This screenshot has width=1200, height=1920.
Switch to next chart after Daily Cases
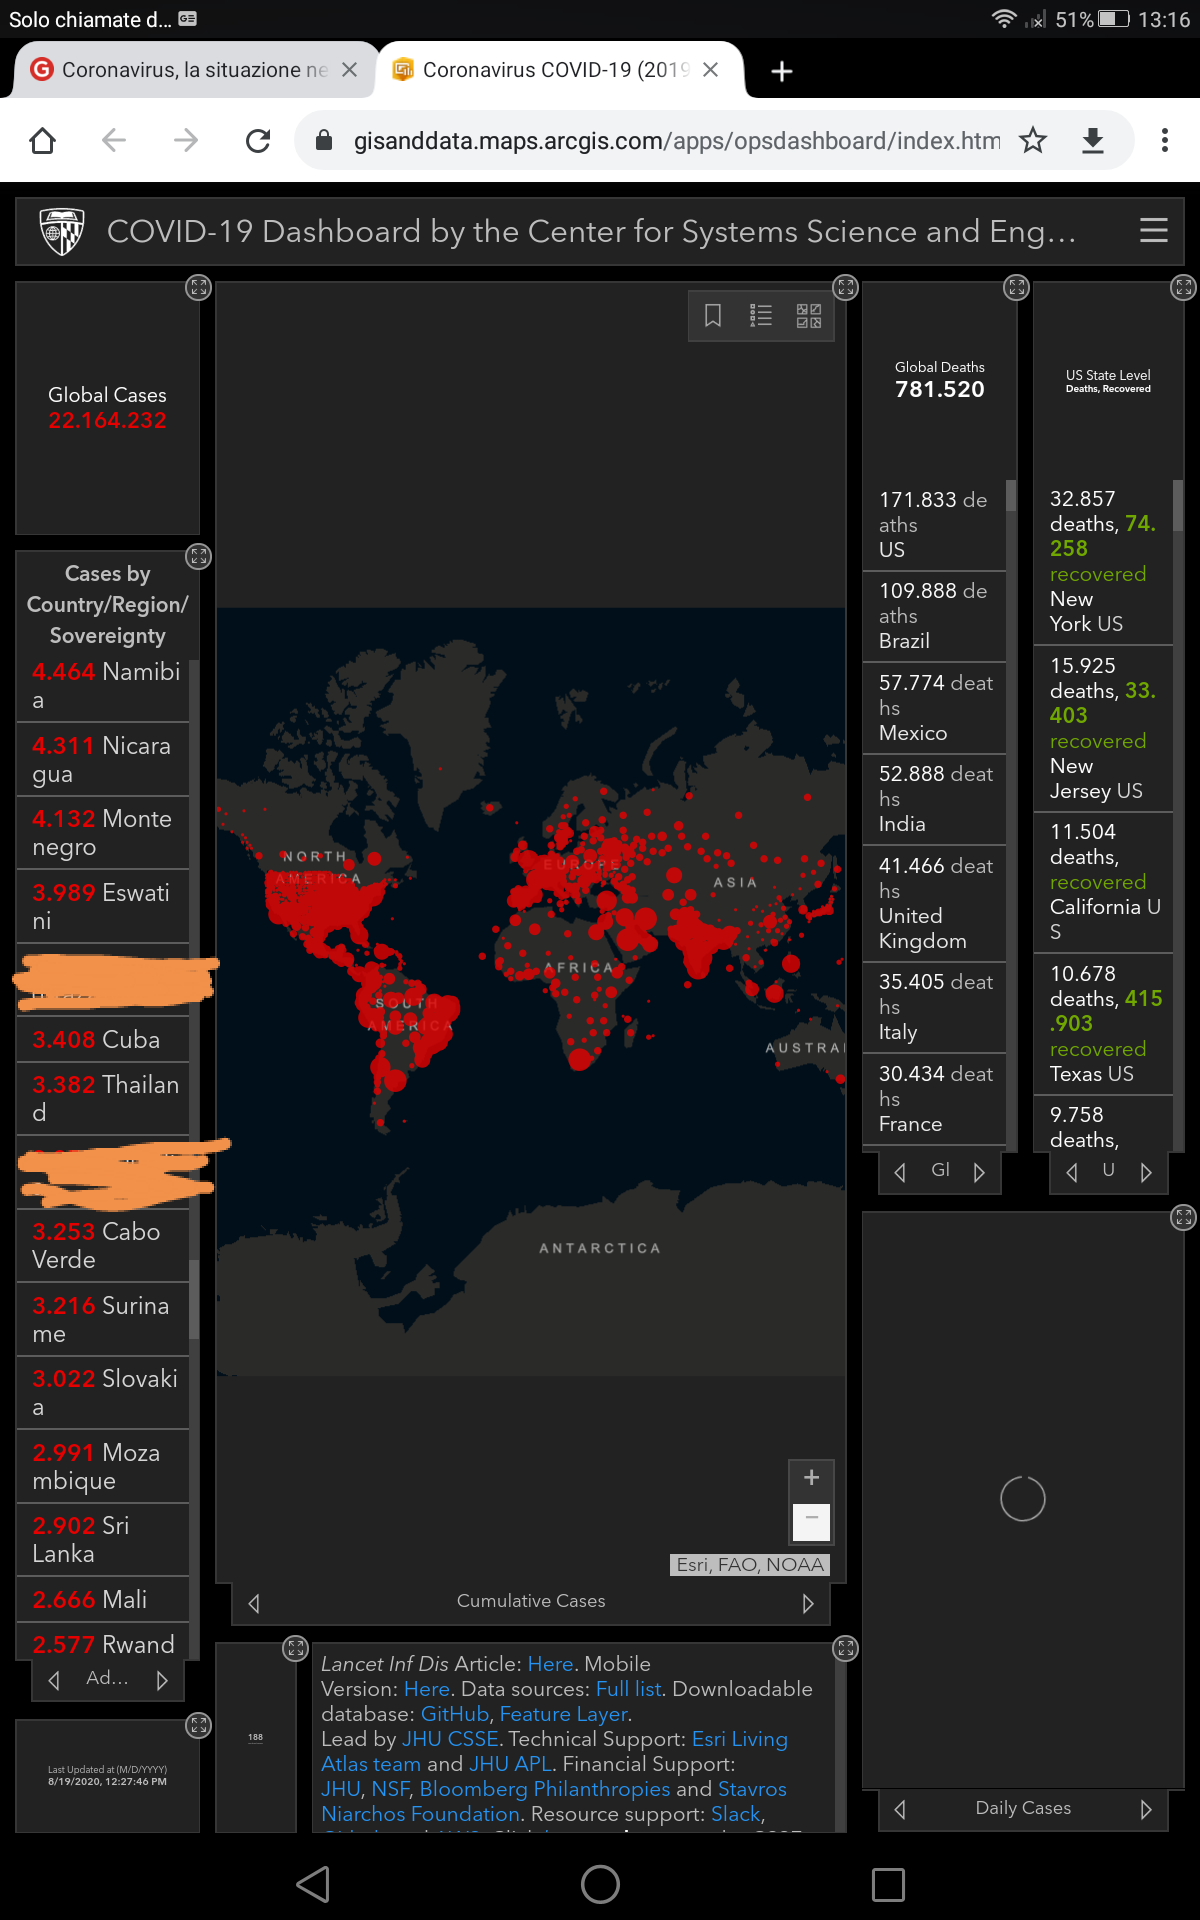coord(1146,1809)
